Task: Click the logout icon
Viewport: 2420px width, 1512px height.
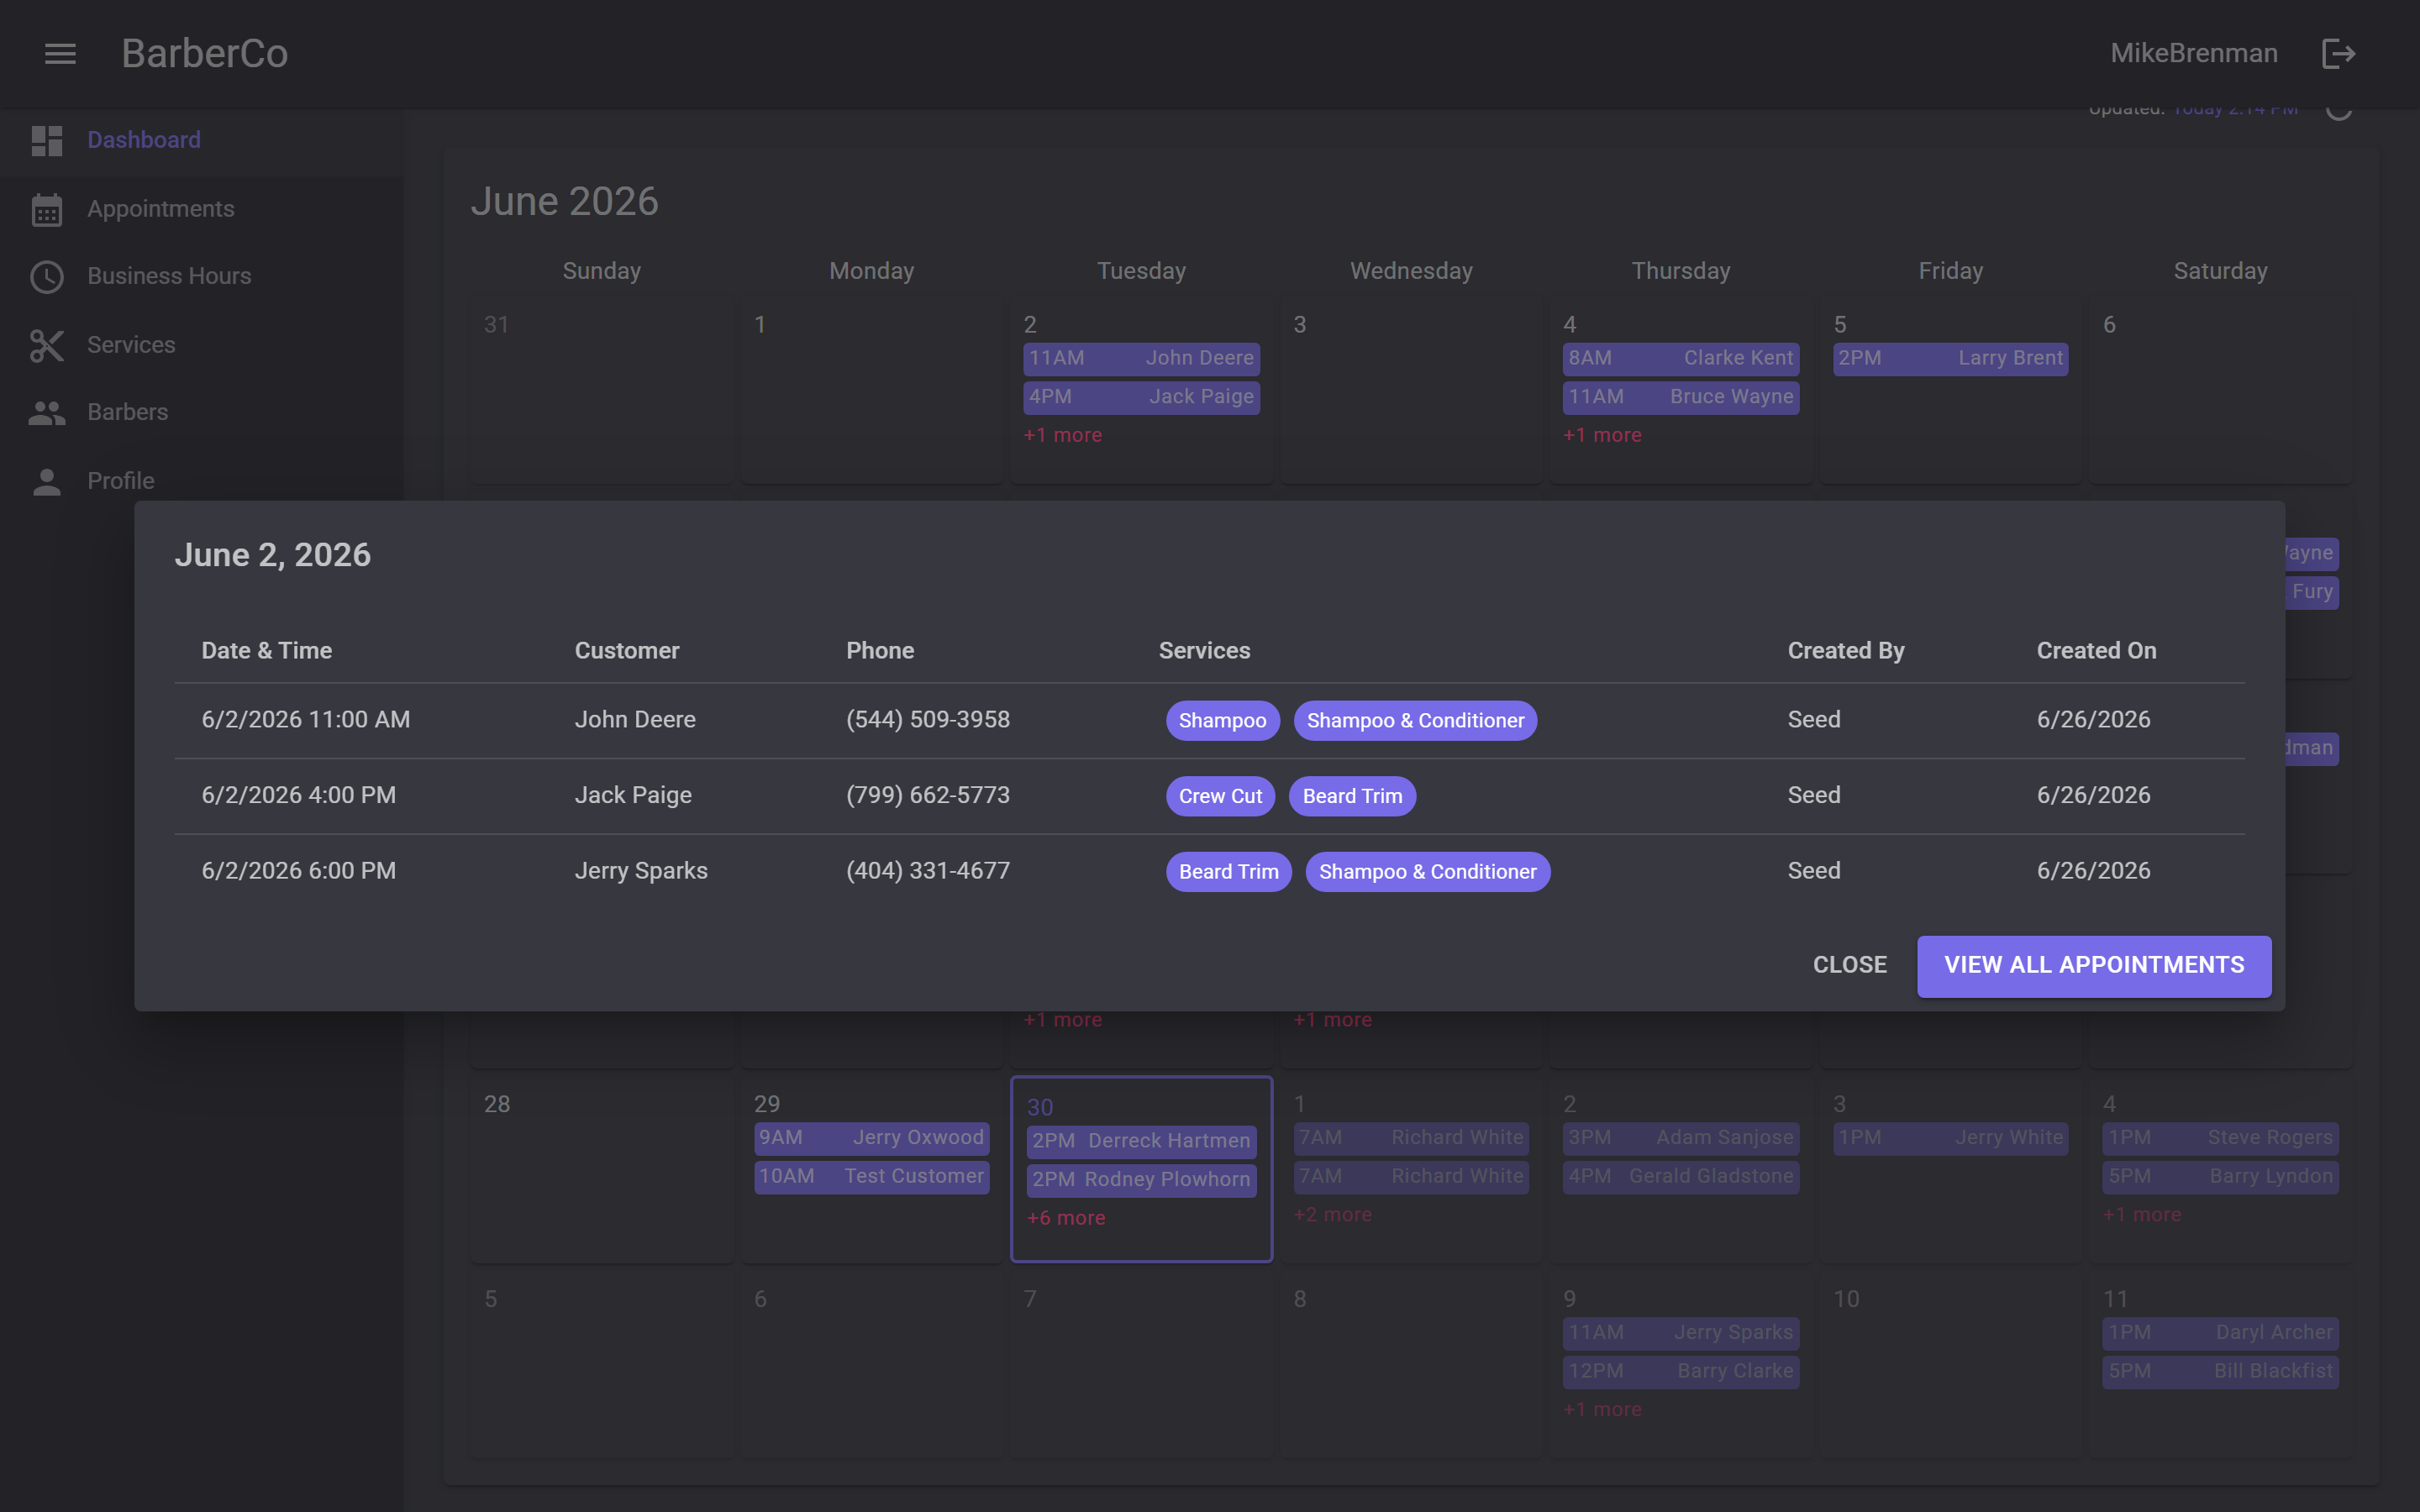Action: click(2338, 54)
